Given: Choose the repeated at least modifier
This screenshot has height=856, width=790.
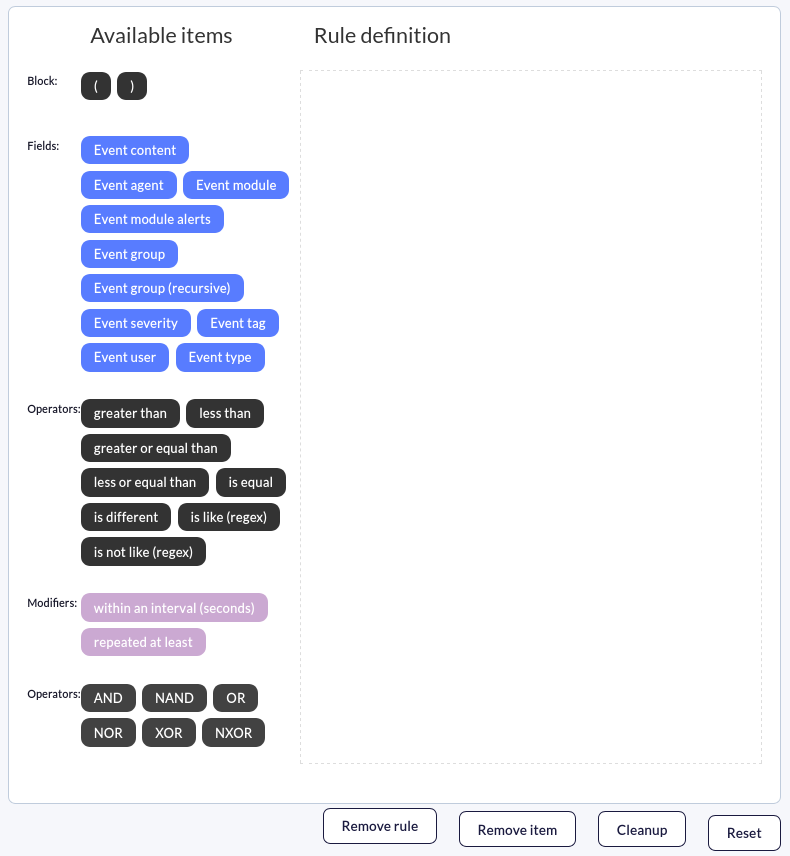Looking at the screenshot, I should point(144,642).
